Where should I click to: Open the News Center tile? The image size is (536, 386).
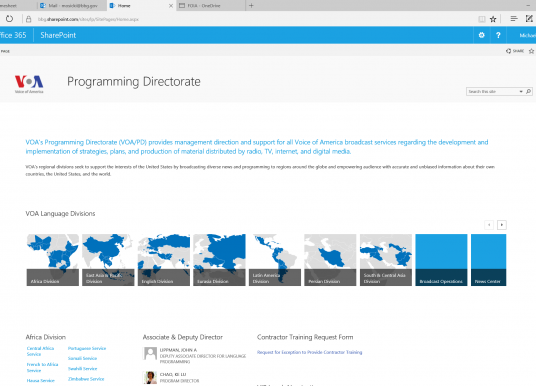488,260
